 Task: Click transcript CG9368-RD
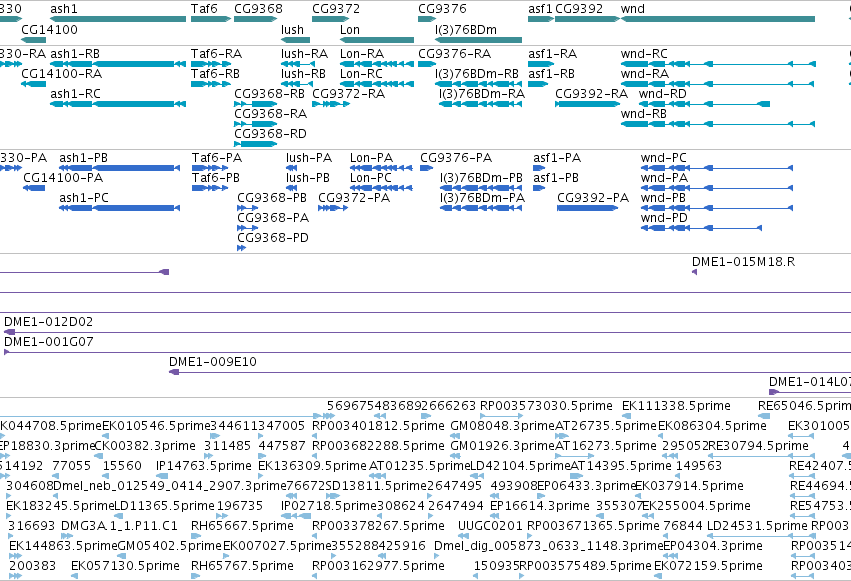coord(256,144)
